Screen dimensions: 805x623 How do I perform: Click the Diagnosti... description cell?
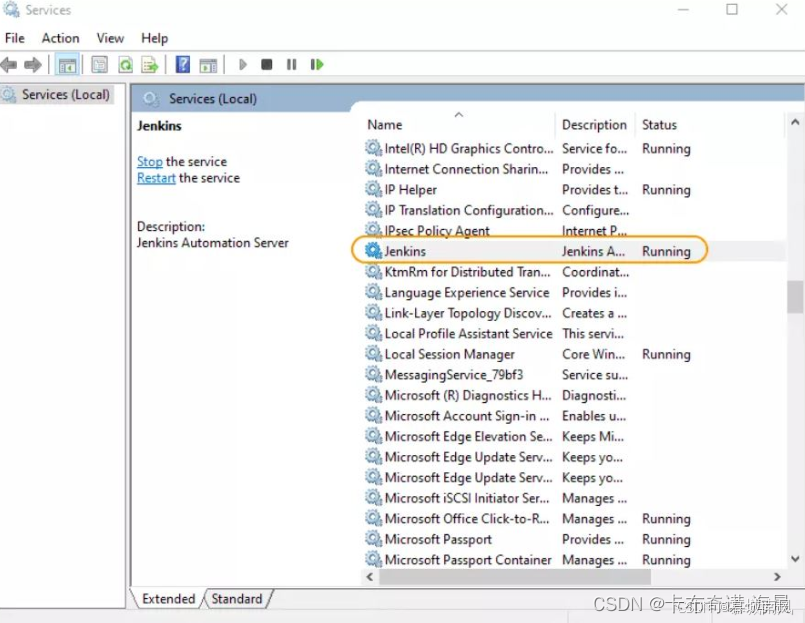click(593, 395)
